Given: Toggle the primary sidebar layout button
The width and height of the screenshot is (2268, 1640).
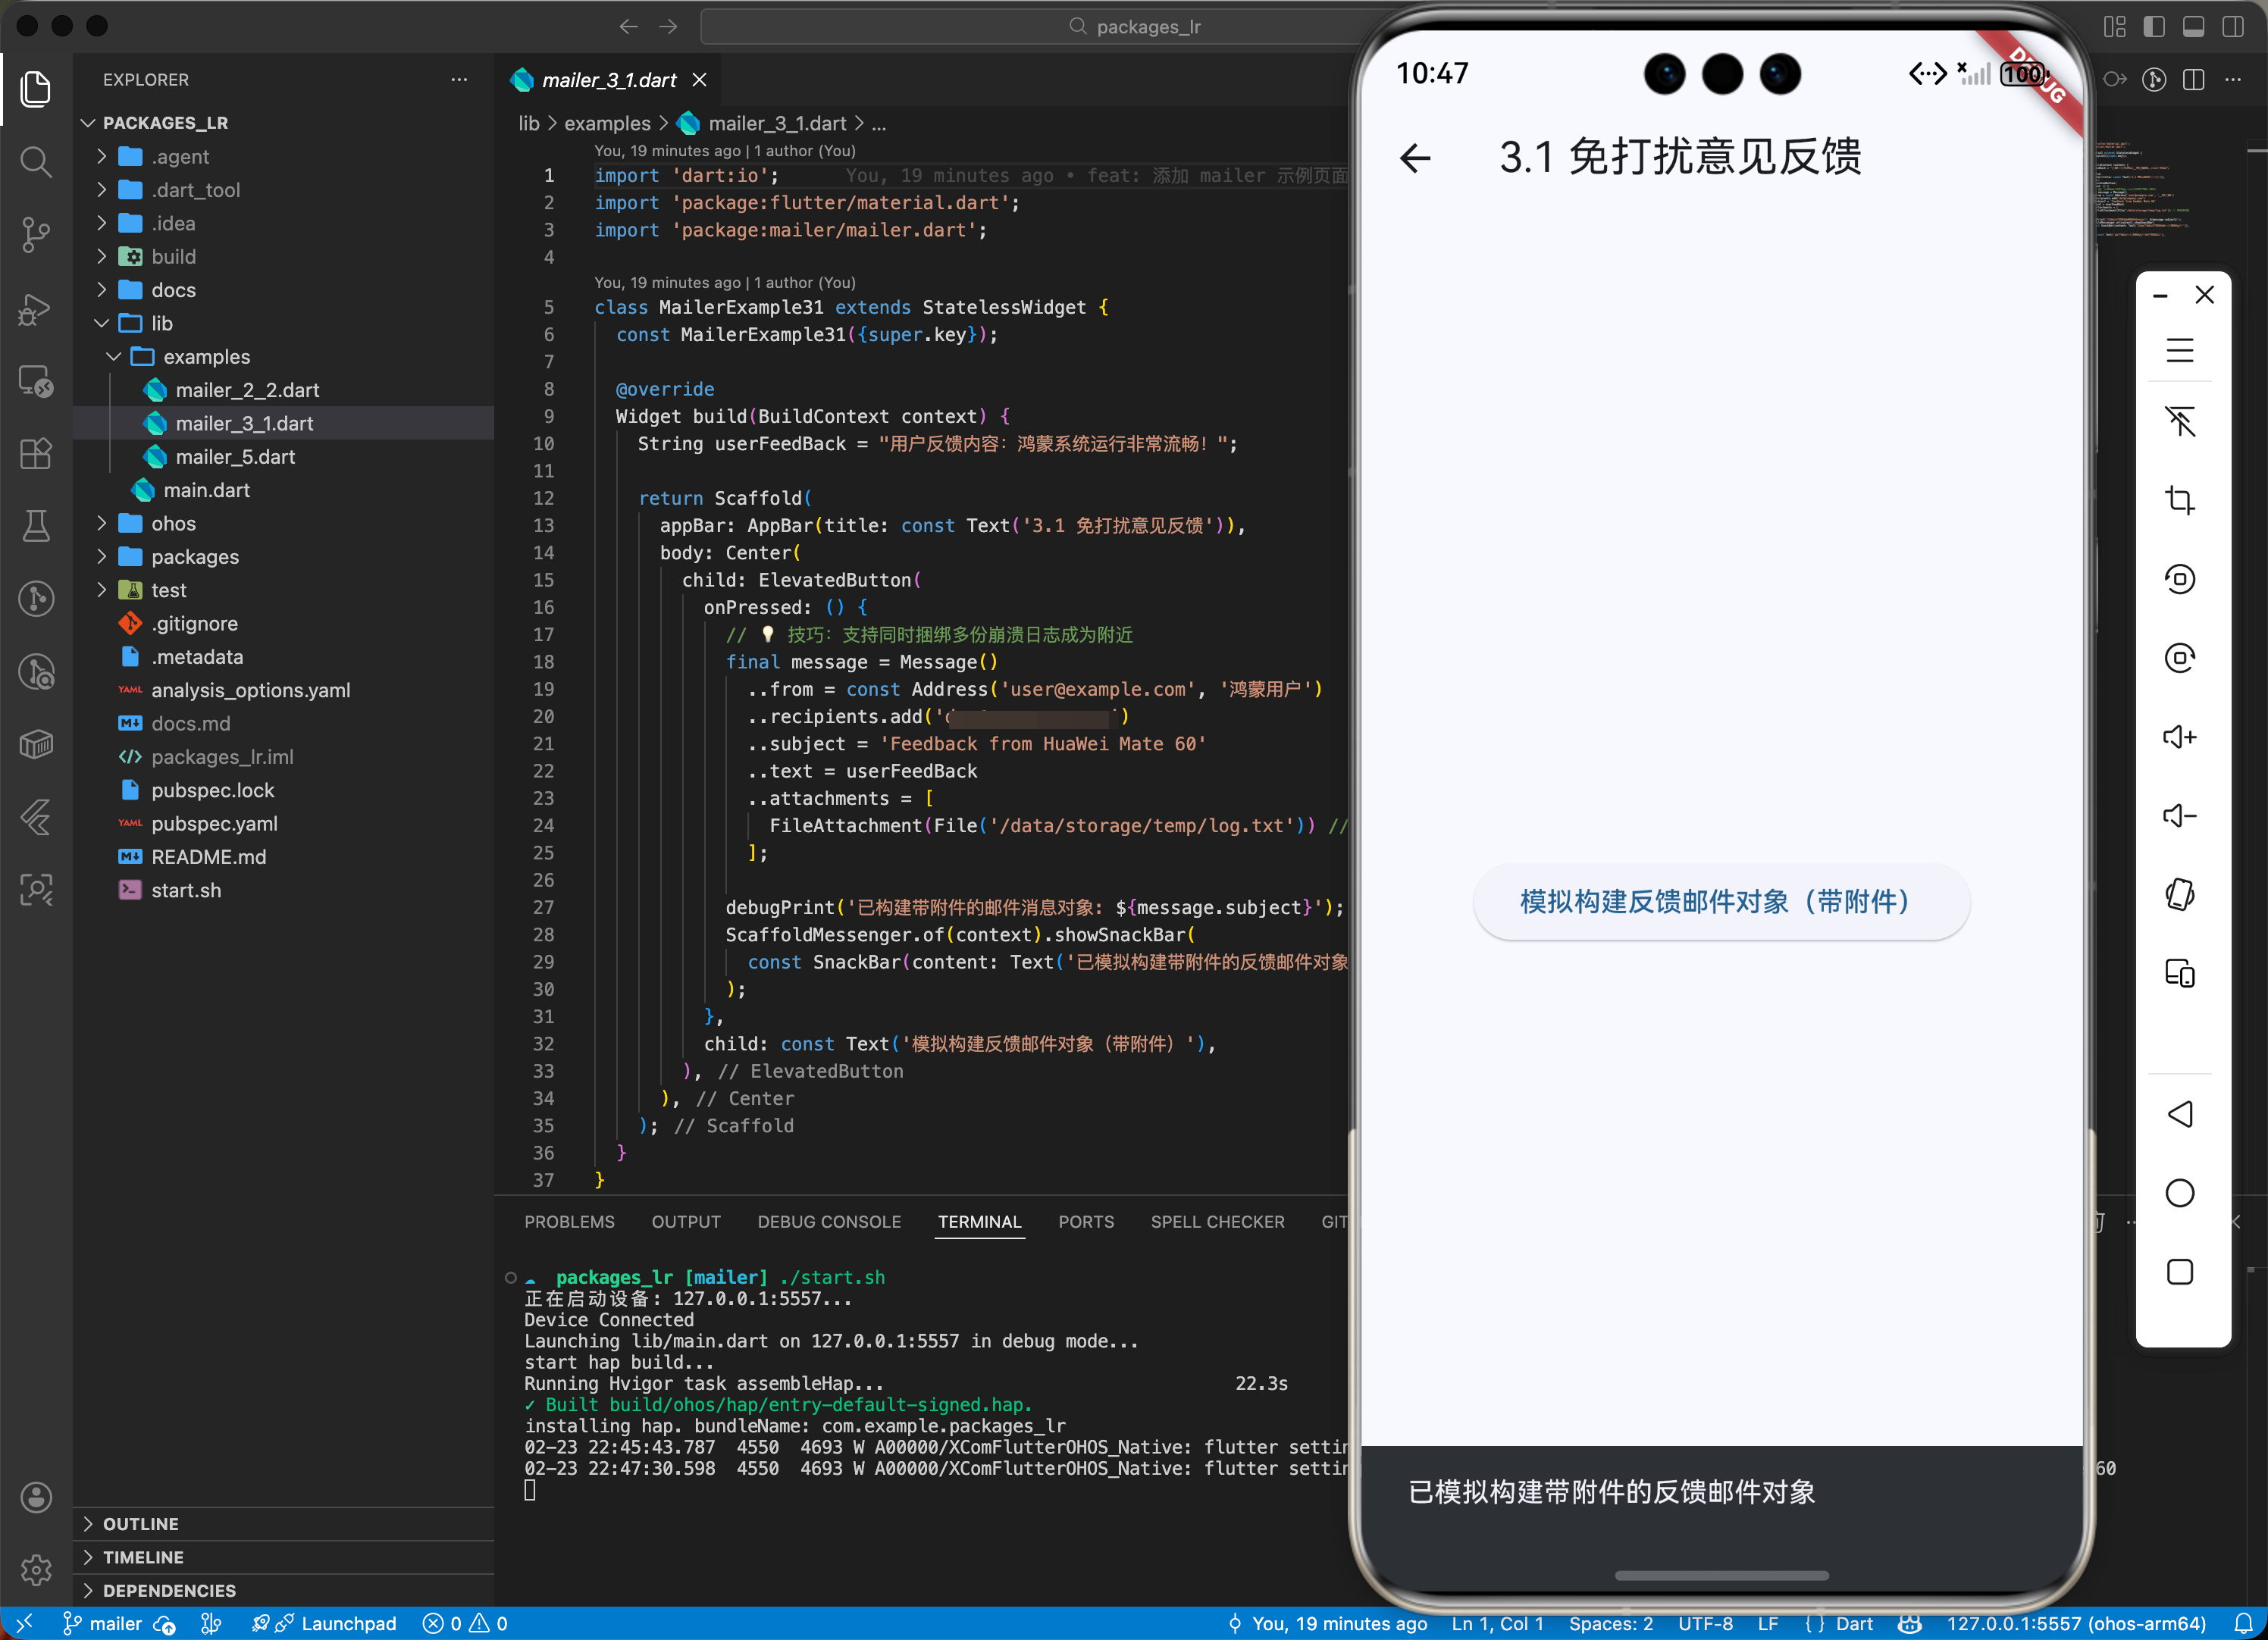Looking at the screenshot, I should (2154, 27).
